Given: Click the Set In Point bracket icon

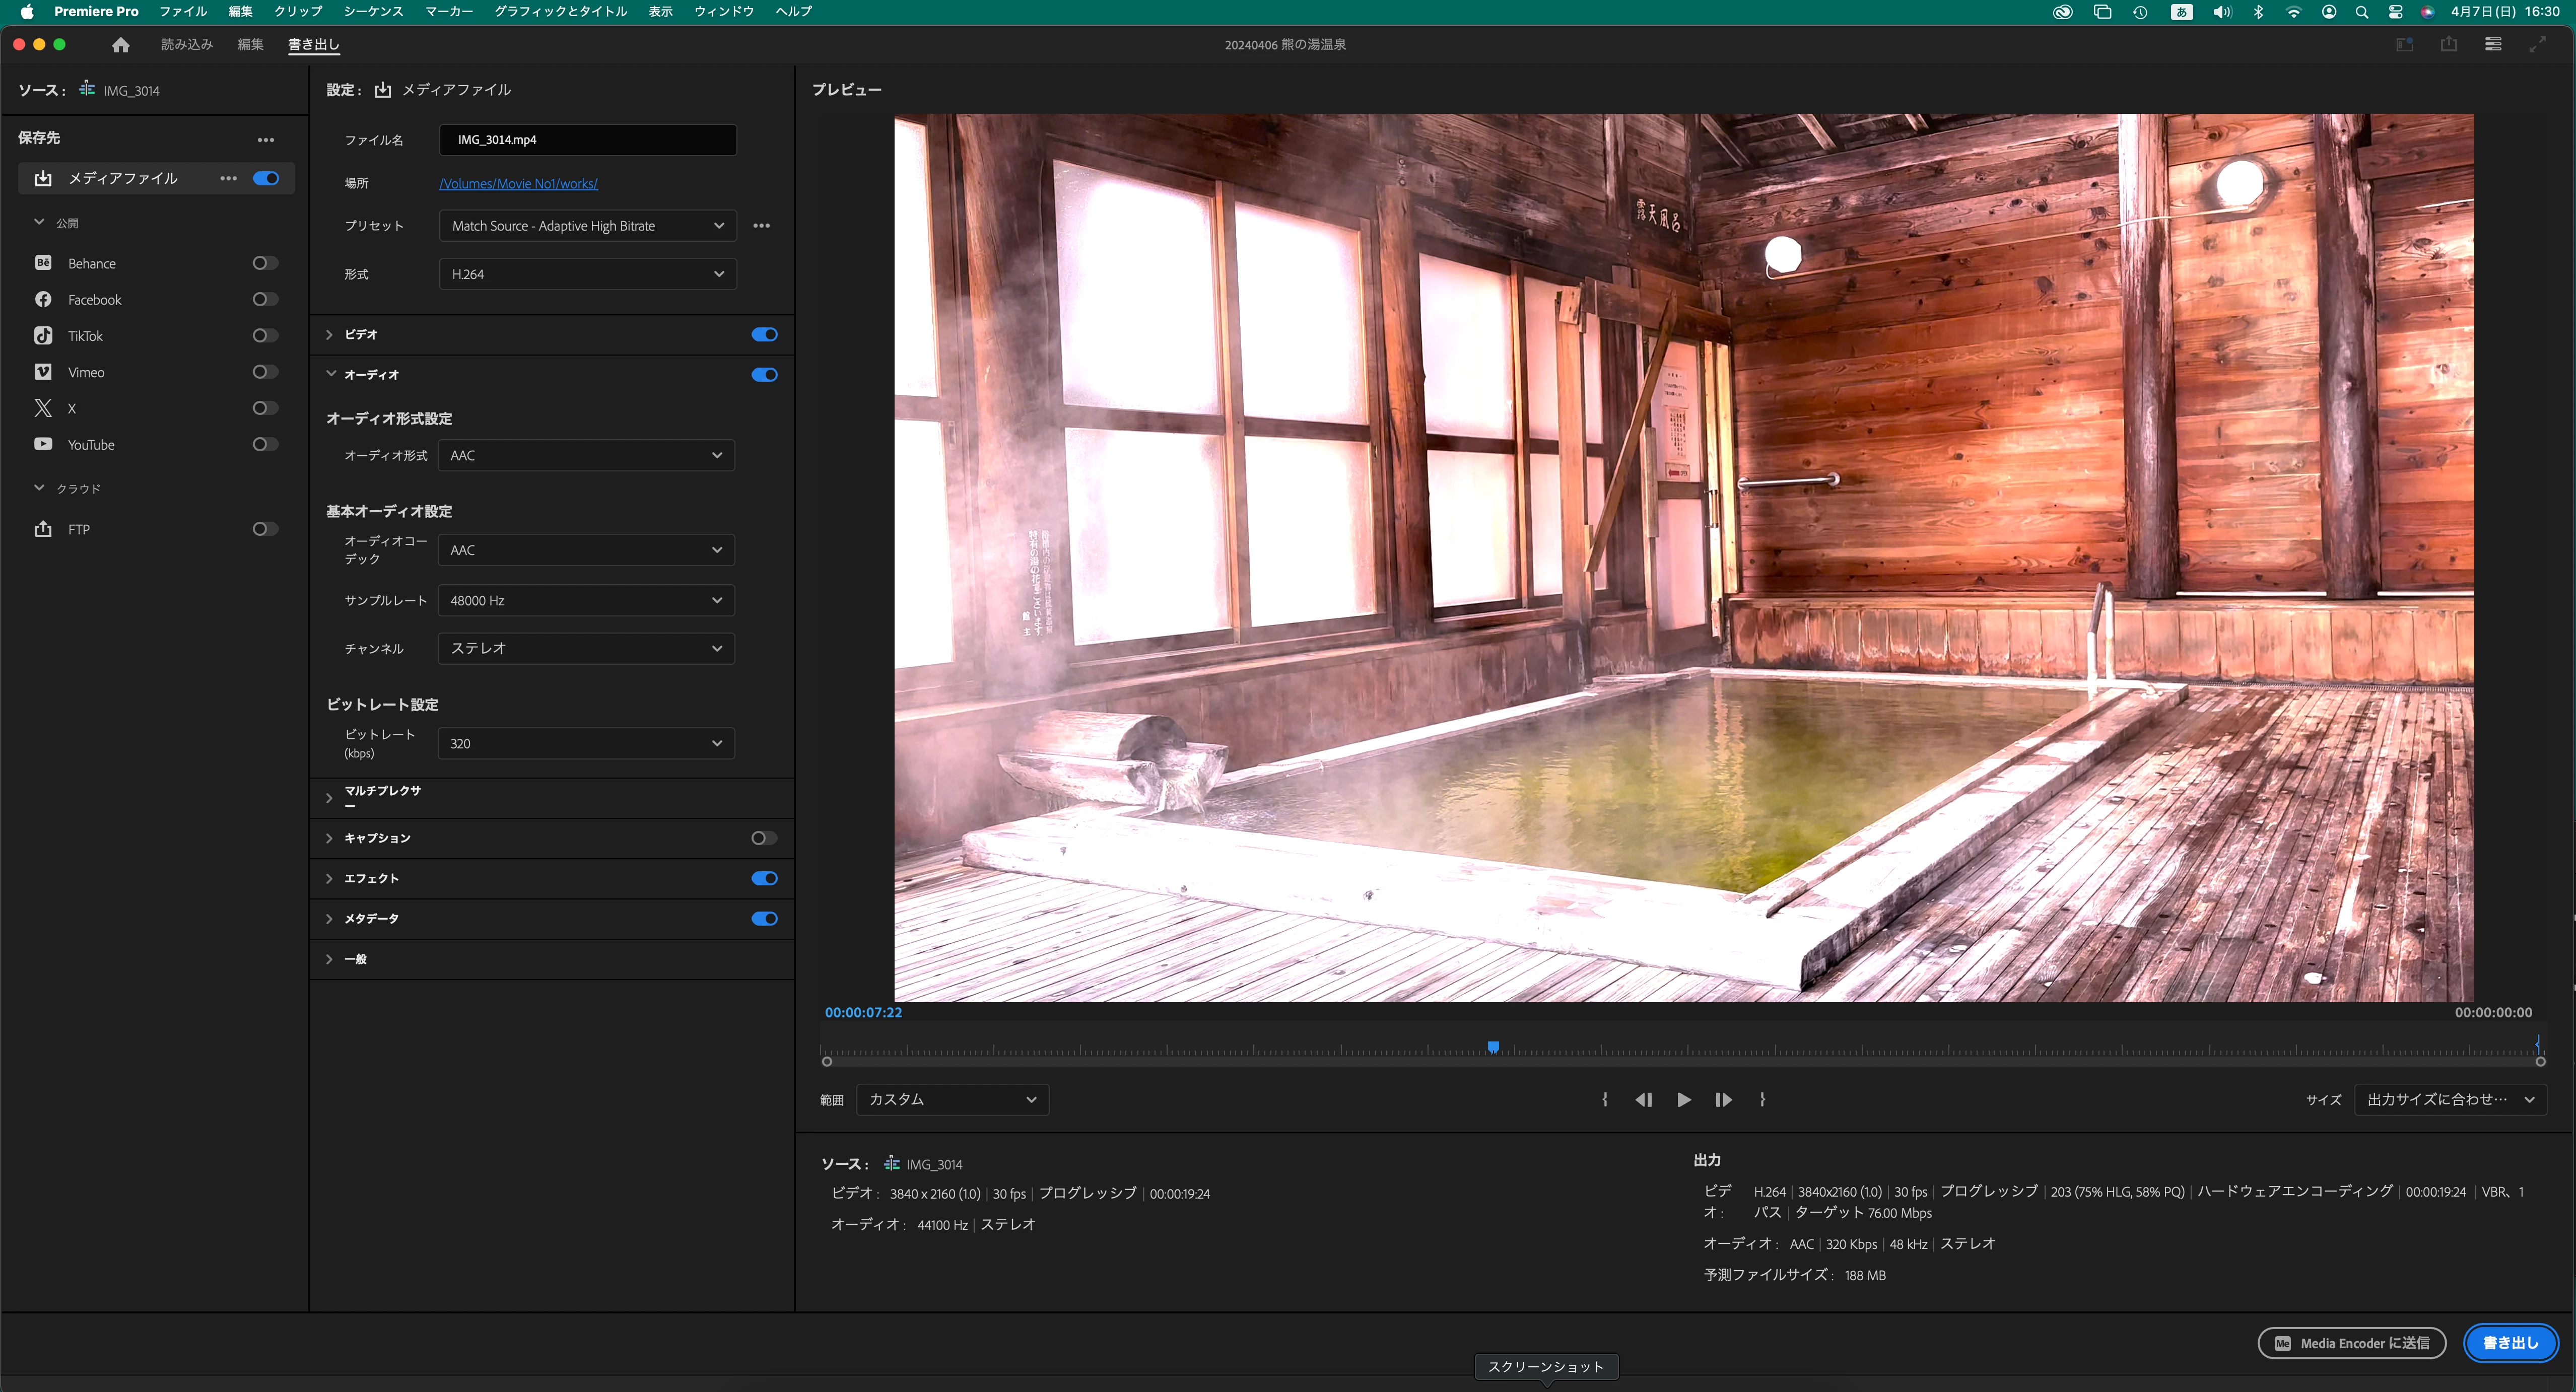Looking at the screenshot, I should 1605,1099.
